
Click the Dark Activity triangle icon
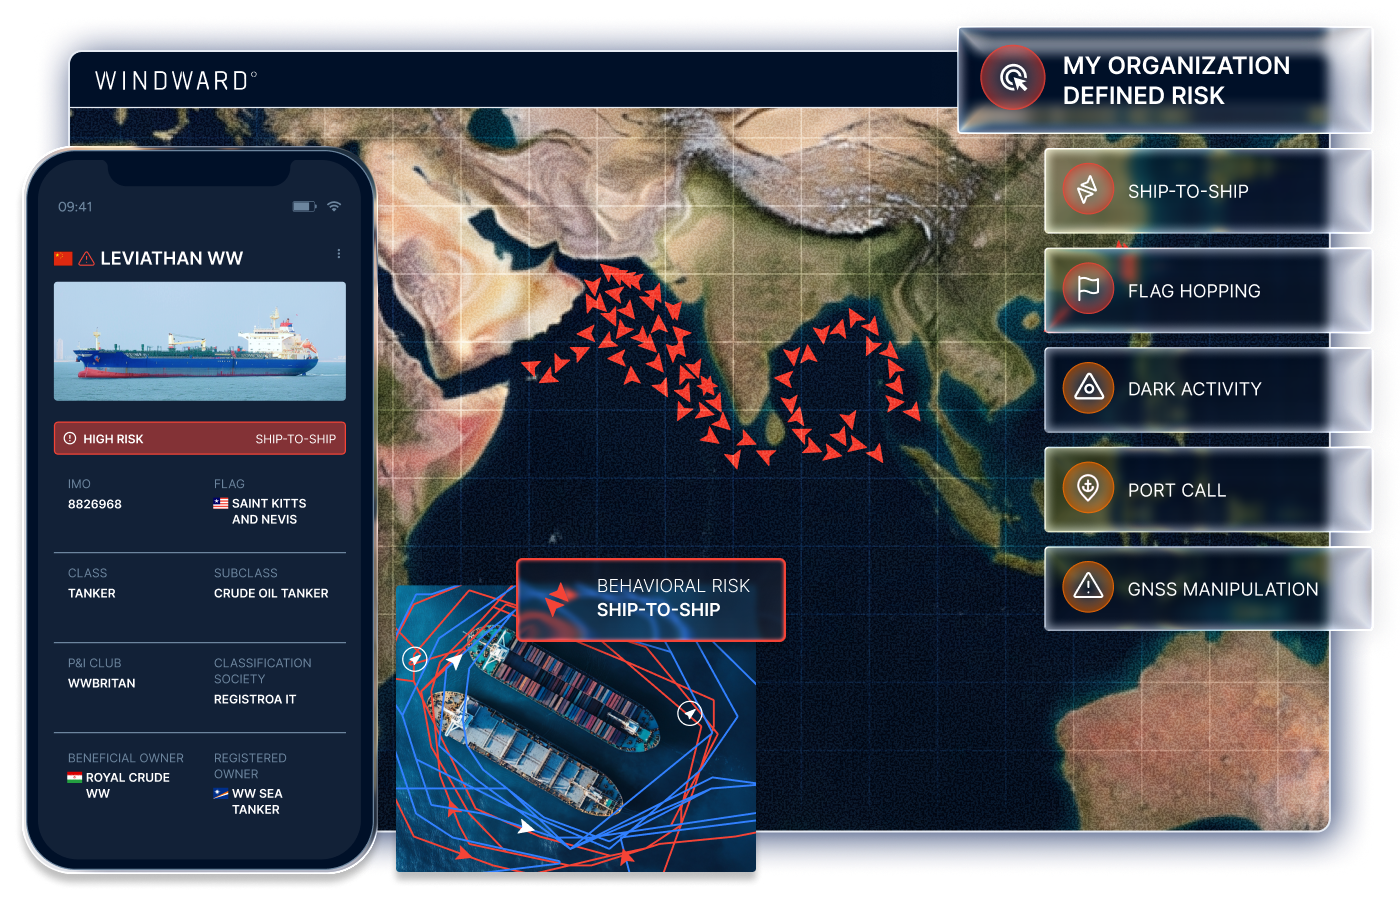pyautogui.click(x=1088, y=388)
